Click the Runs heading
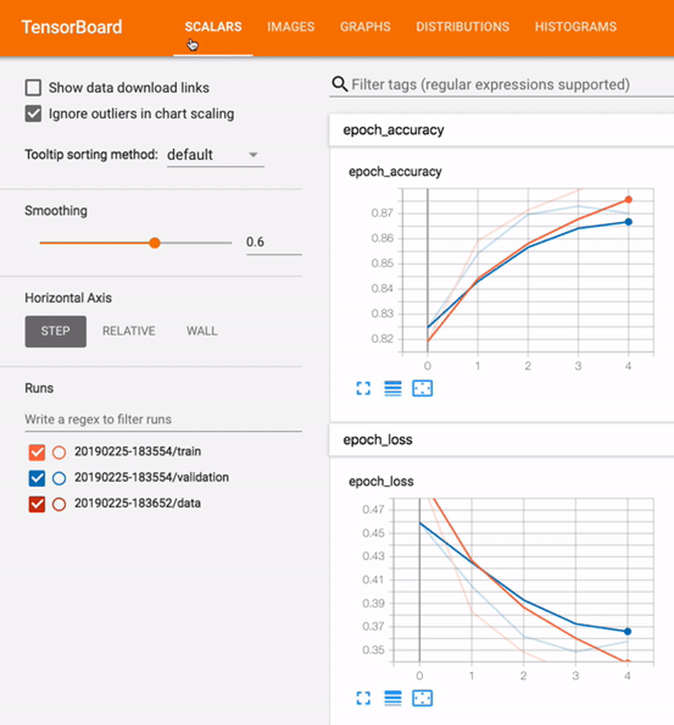Viewport: 674px width, 725px height. point(39,388)
